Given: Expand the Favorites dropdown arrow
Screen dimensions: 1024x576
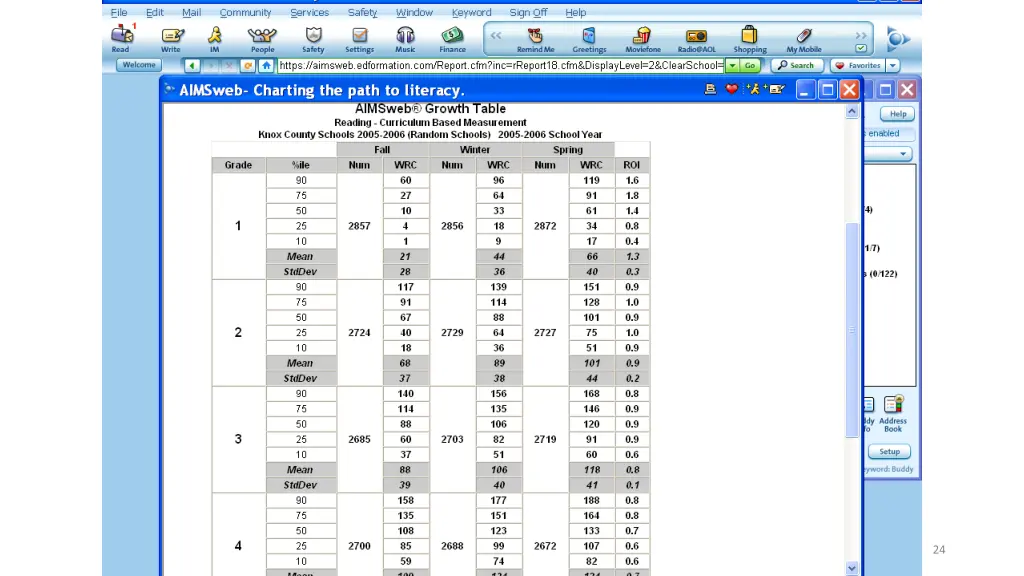Looking at the screenshot, I should pyautogui.click(x=893, y=65).
